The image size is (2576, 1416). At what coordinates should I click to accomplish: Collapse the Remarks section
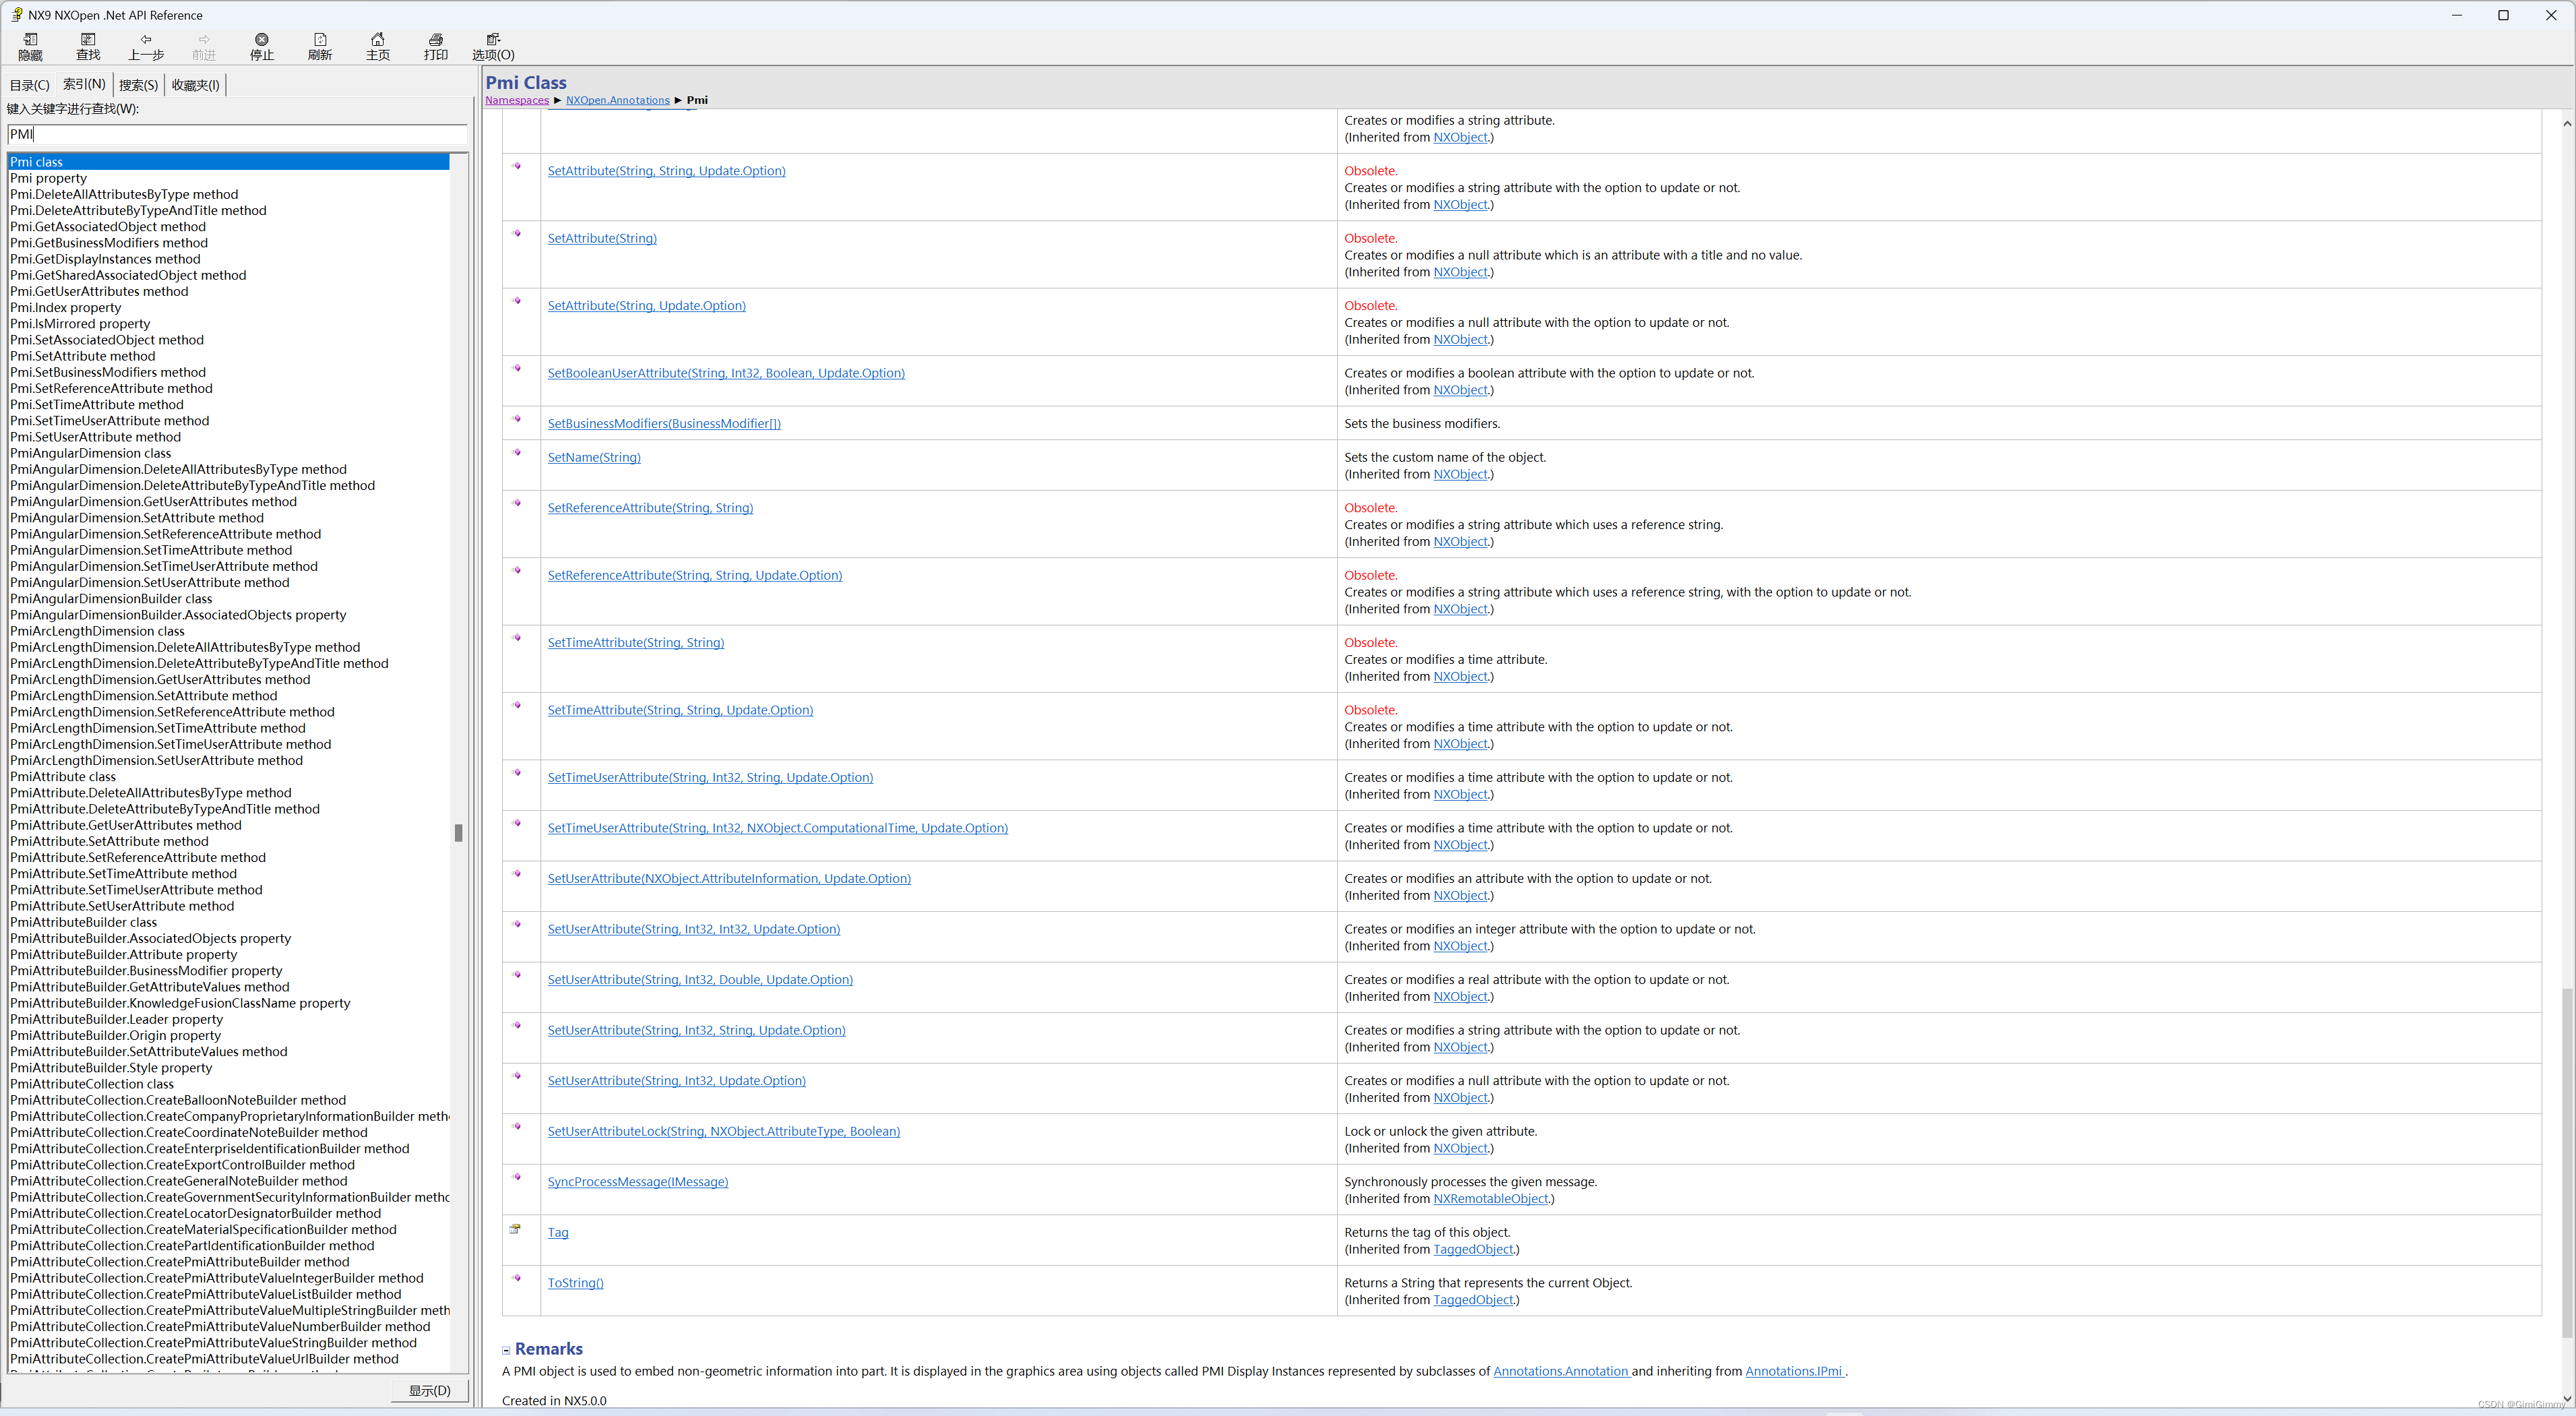[506, 1350]
